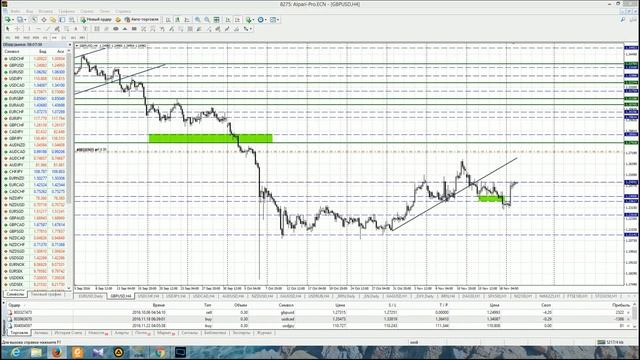Open the Графики menu
Image resolution: width=640 pixels, height=360 pixels.
coord(67,11)
